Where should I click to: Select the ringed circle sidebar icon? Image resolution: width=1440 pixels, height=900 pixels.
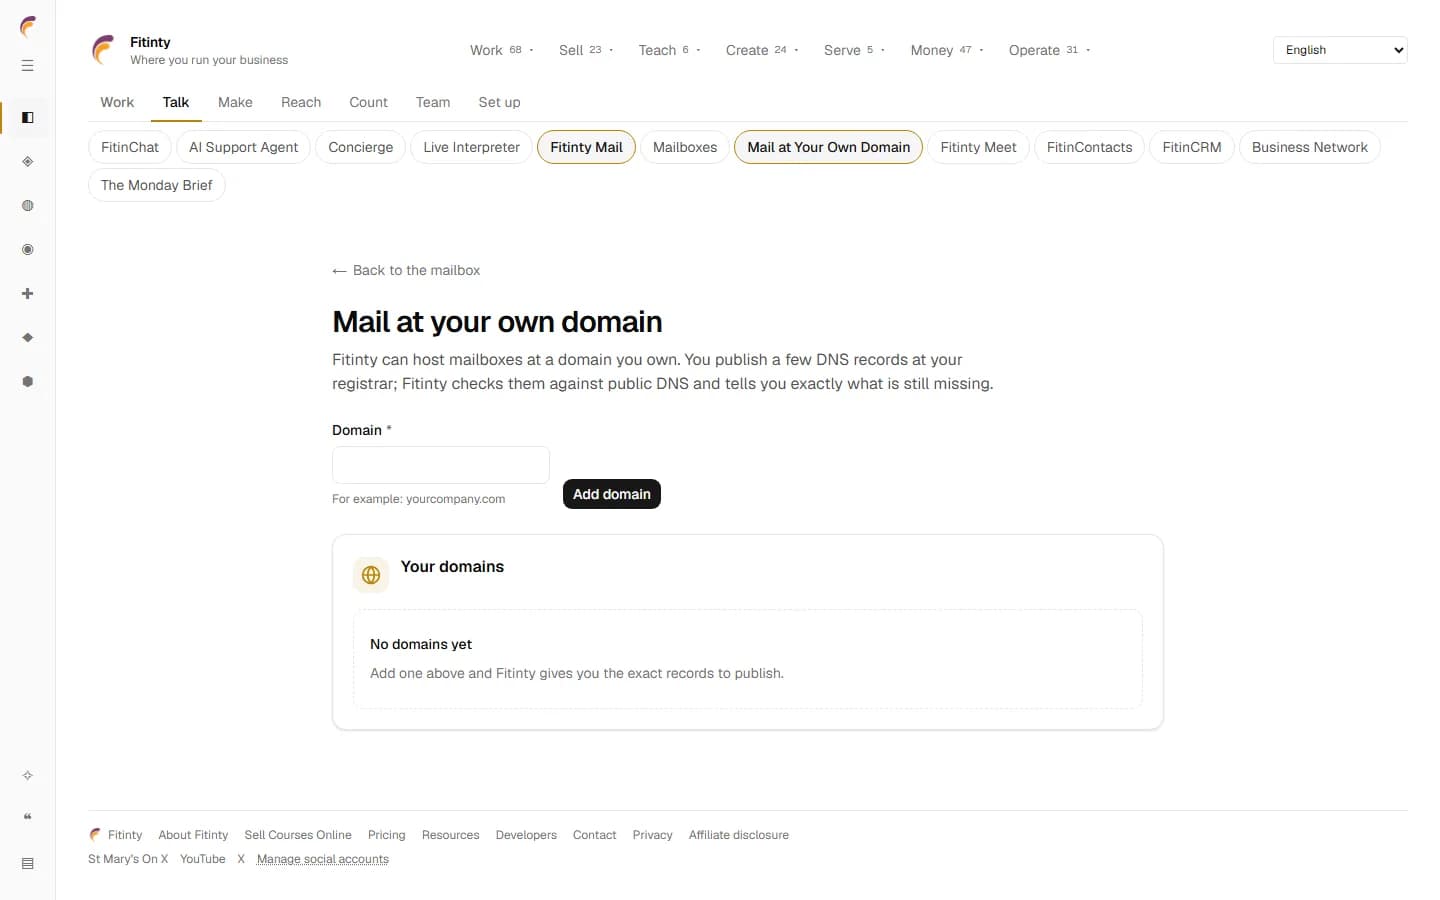28,250
